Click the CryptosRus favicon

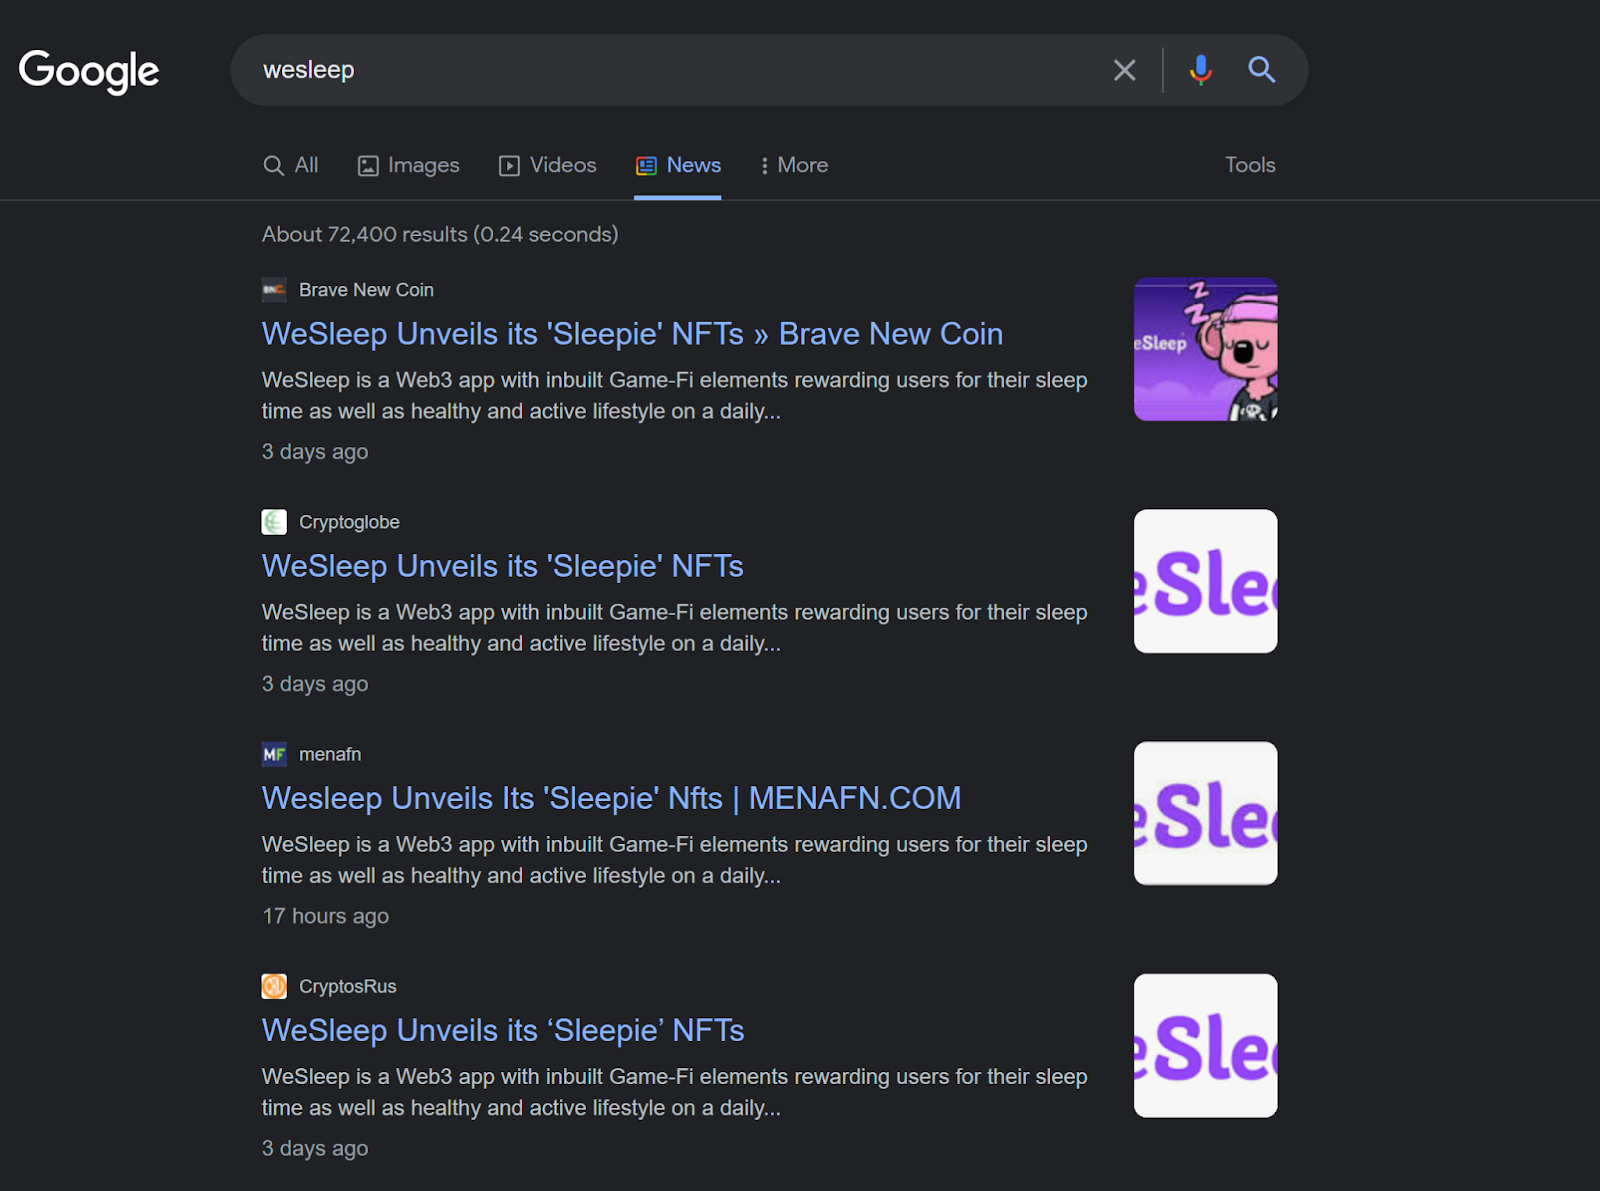[274, 986]
